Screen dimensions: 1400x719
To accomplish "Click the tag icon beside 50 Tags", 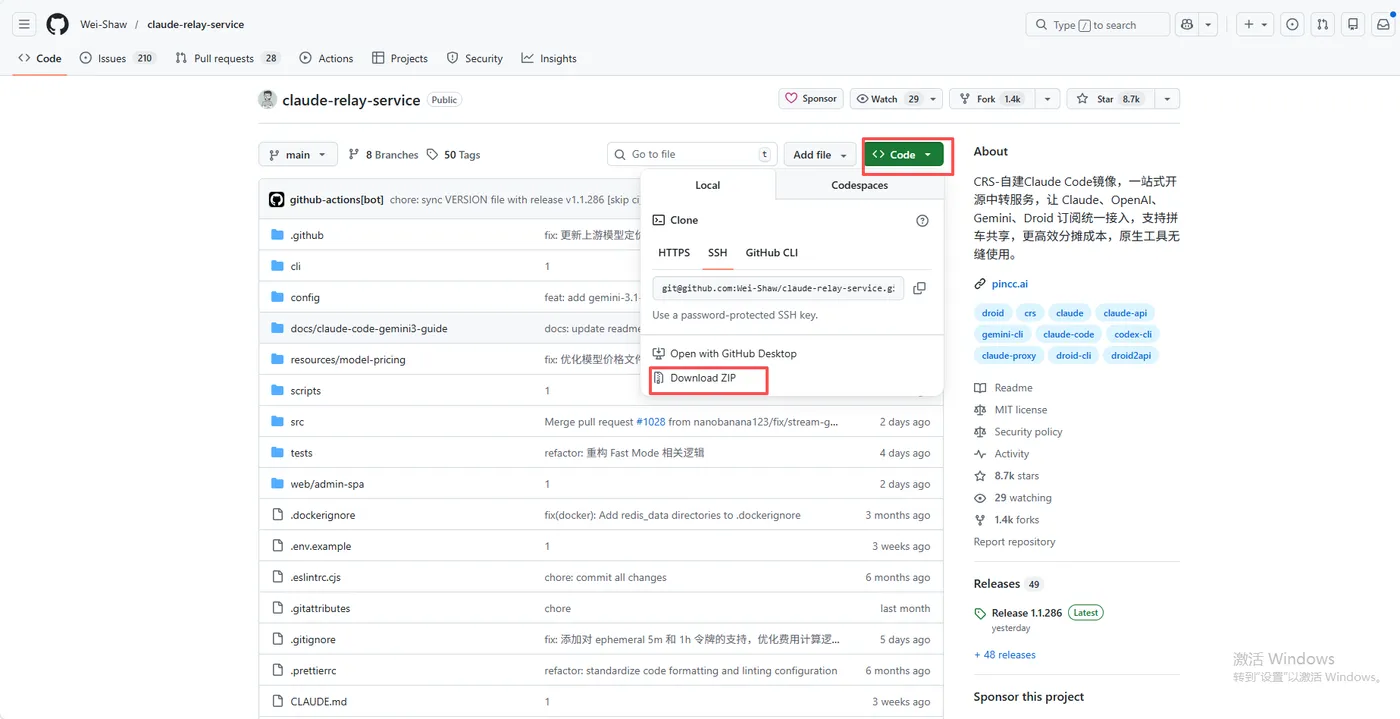I will click(x=432, y=155).
